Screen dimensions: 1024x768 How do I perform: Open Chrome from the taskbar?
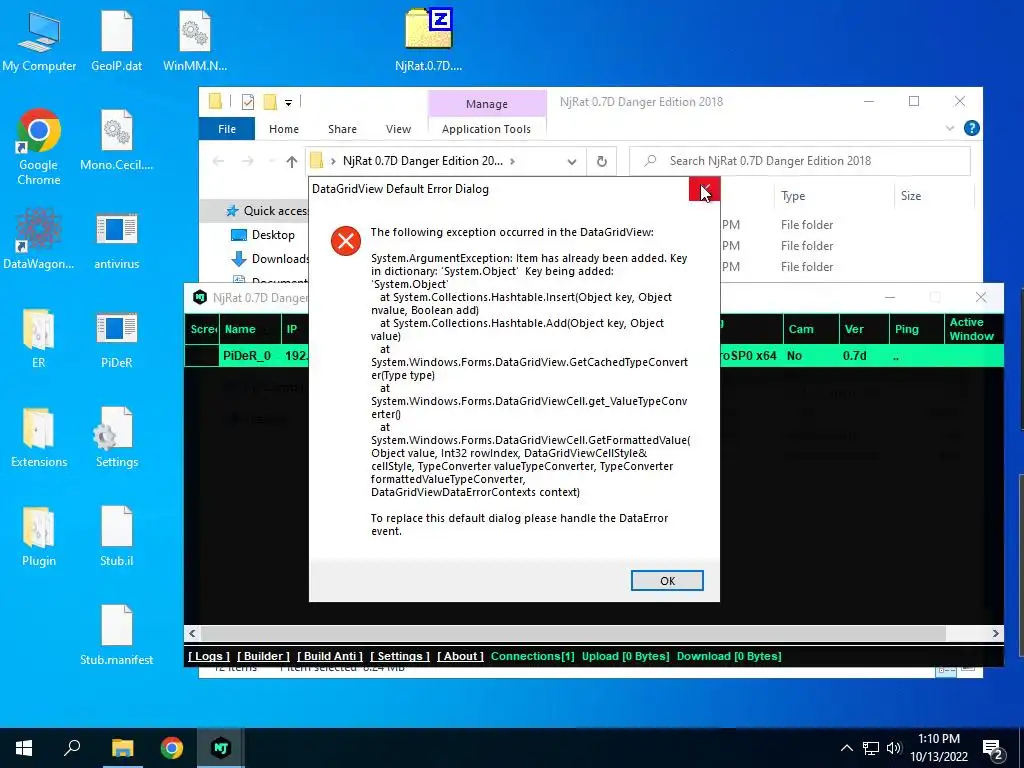pyautogui.click(x=172, y=748)
